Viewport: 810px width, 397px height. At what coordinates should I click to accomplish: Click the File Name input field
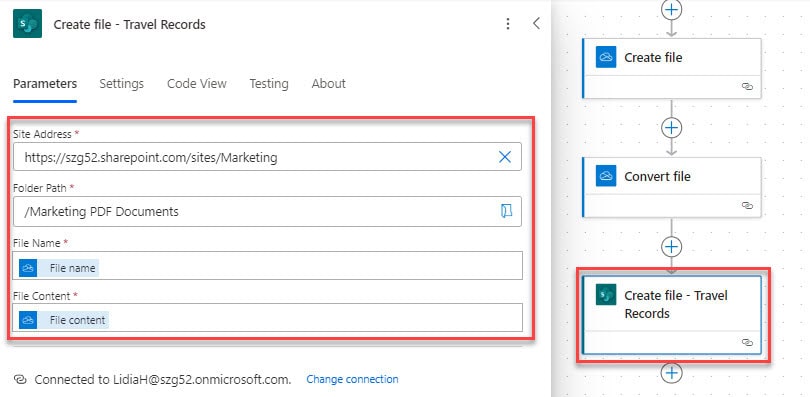(268, 265)
